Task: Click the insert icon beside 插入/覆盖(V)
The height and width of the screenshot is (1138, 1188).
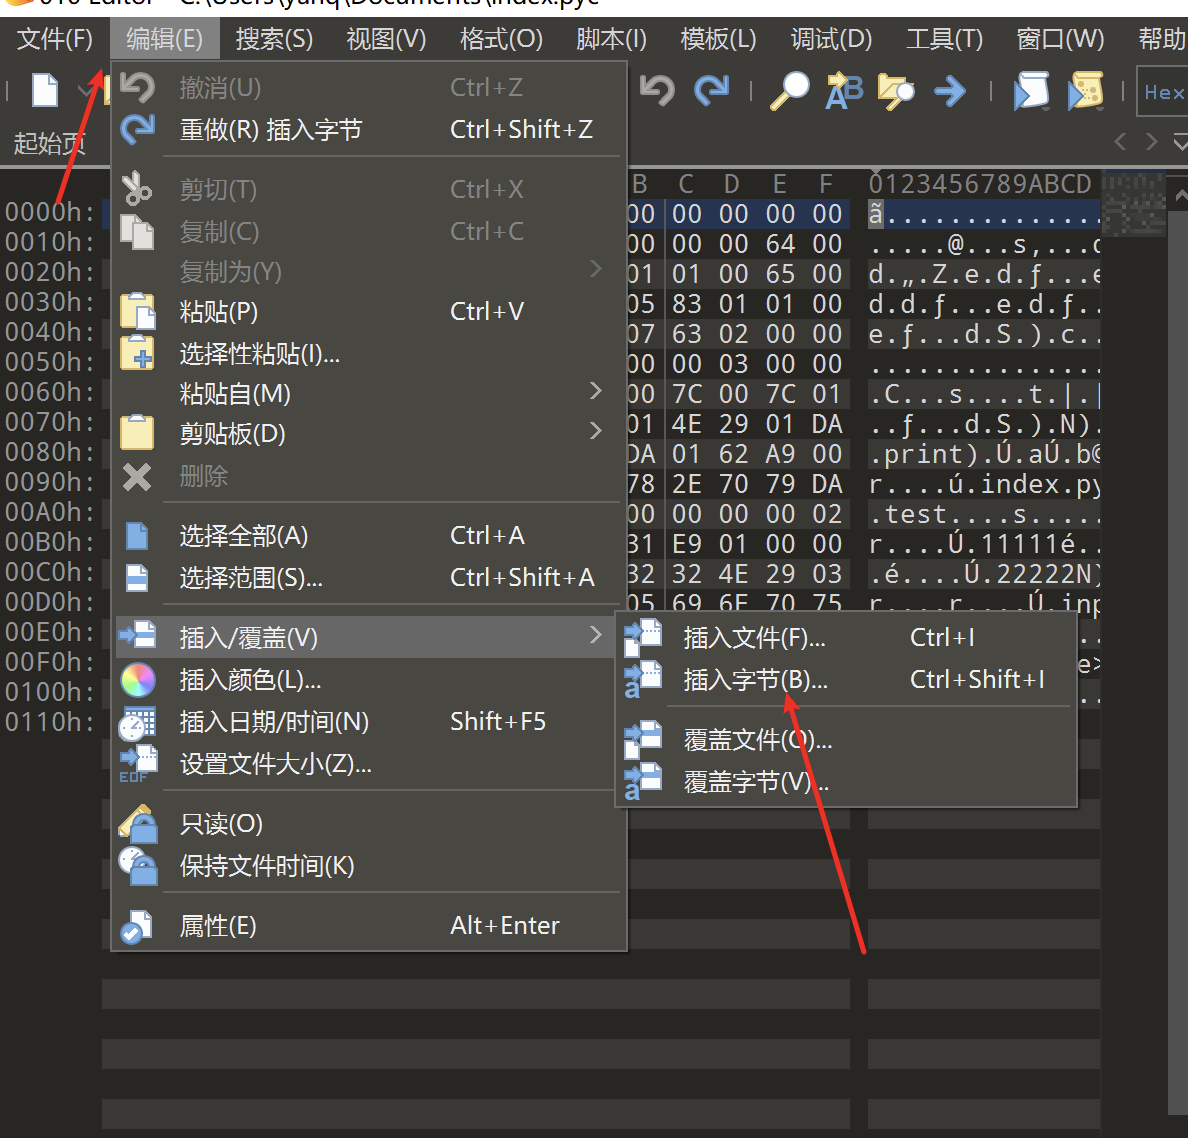Action: point(137,634)
